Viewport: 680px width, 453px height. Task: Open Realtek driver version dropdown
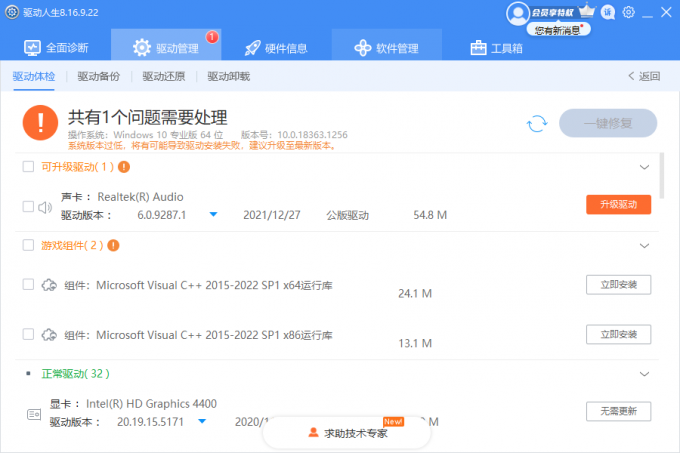pyautogui.click(x=213, y=215)
